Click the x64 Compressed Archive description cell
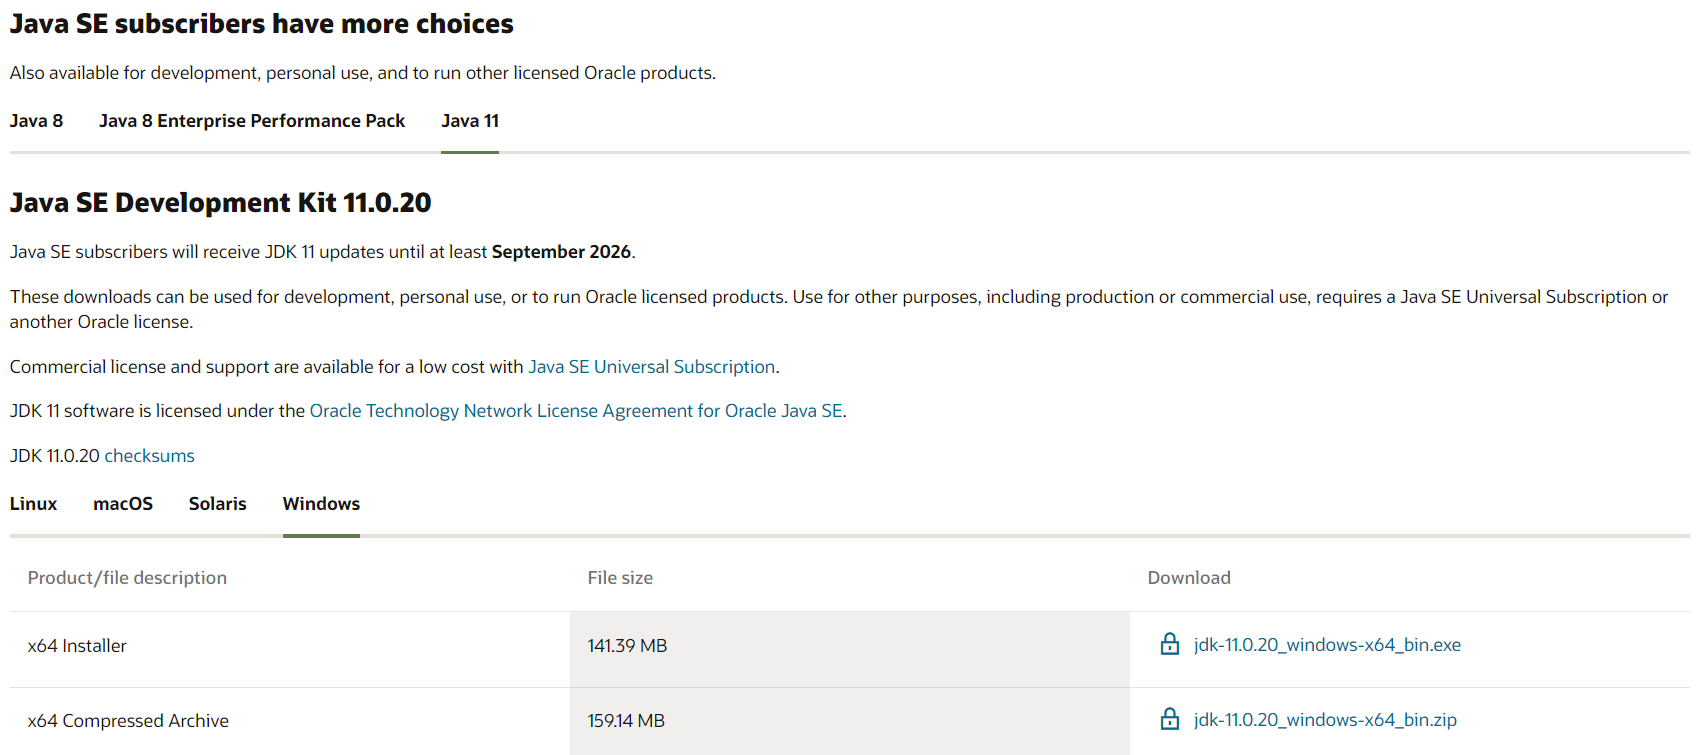The image size is (1697, 755). point(128,721)
